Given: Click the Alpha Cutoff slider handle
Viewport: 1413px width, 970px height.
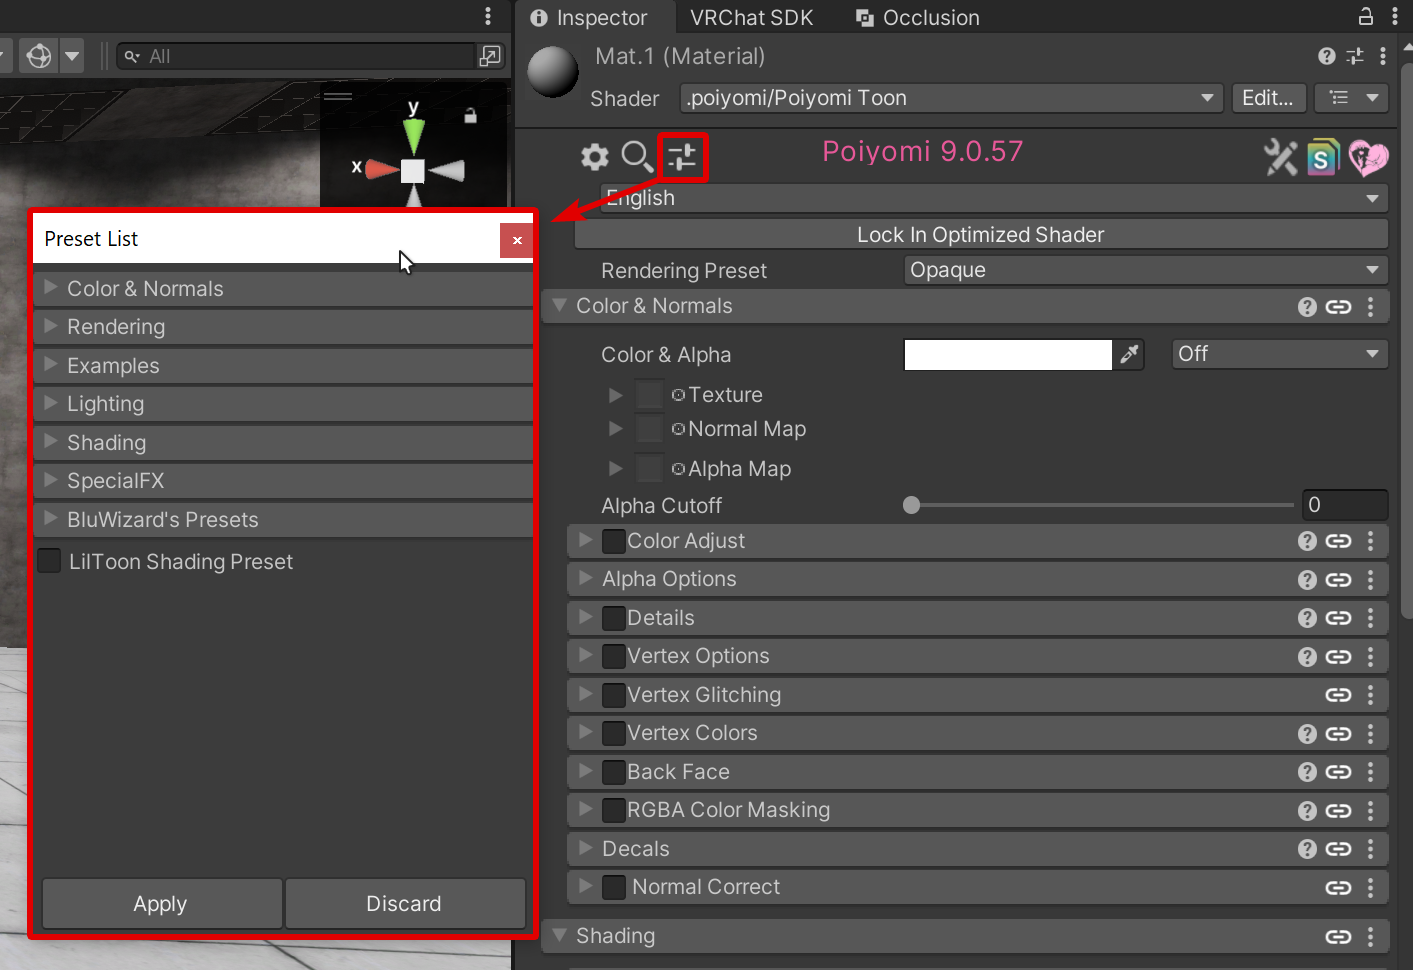Looking at the screenshot, I should coord(911,505).
